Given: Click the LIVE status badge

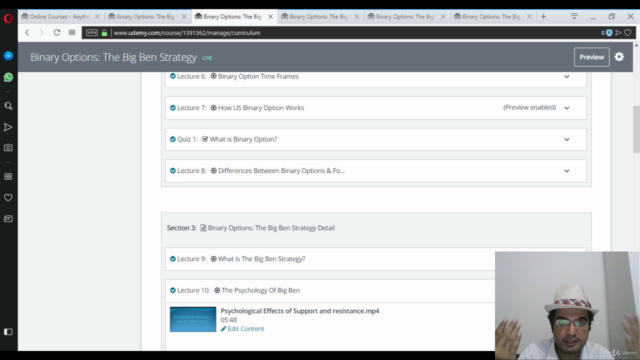Looking at the screenshot, I should (207, 58).
